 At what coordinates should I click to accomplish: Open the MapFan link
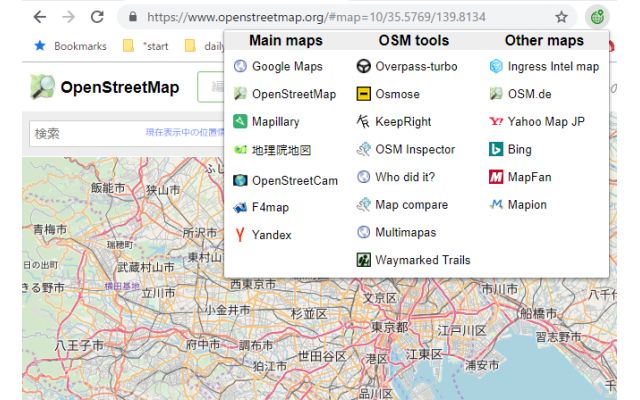click(x=529, y=177)
